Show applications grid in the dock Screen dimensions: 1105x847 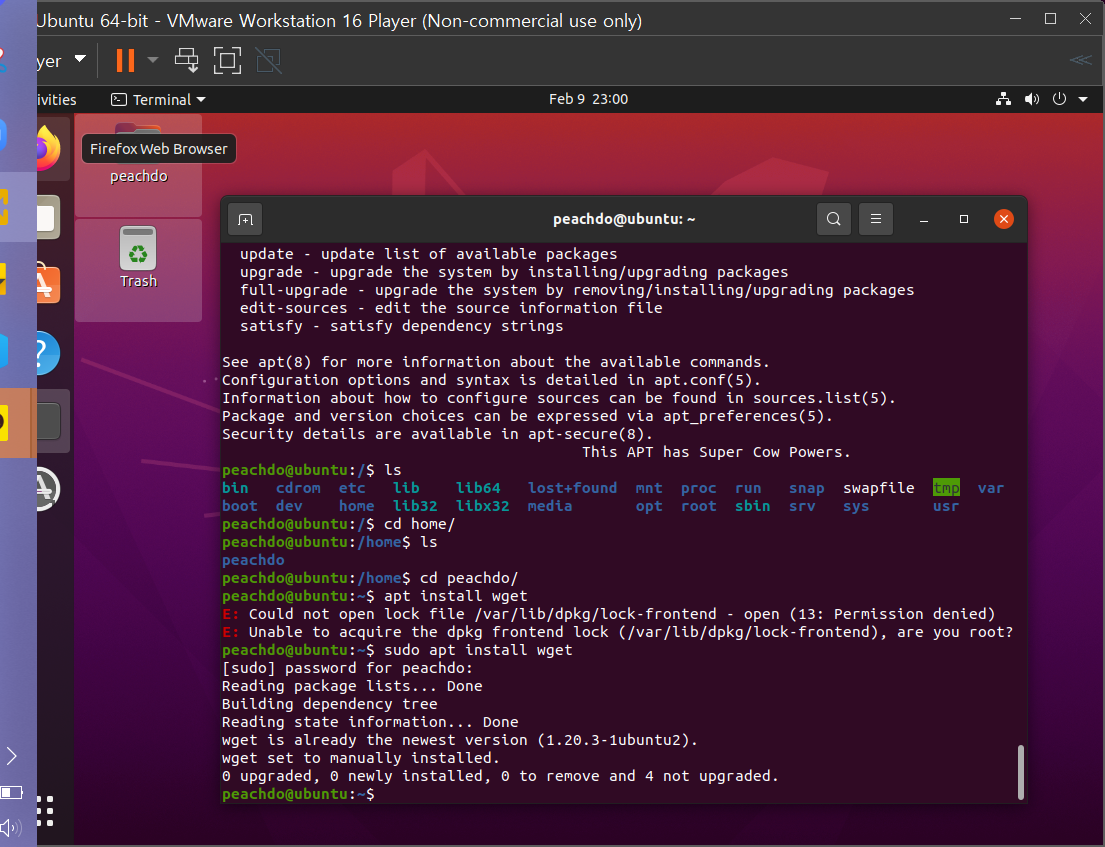click(x=45, y=810)
